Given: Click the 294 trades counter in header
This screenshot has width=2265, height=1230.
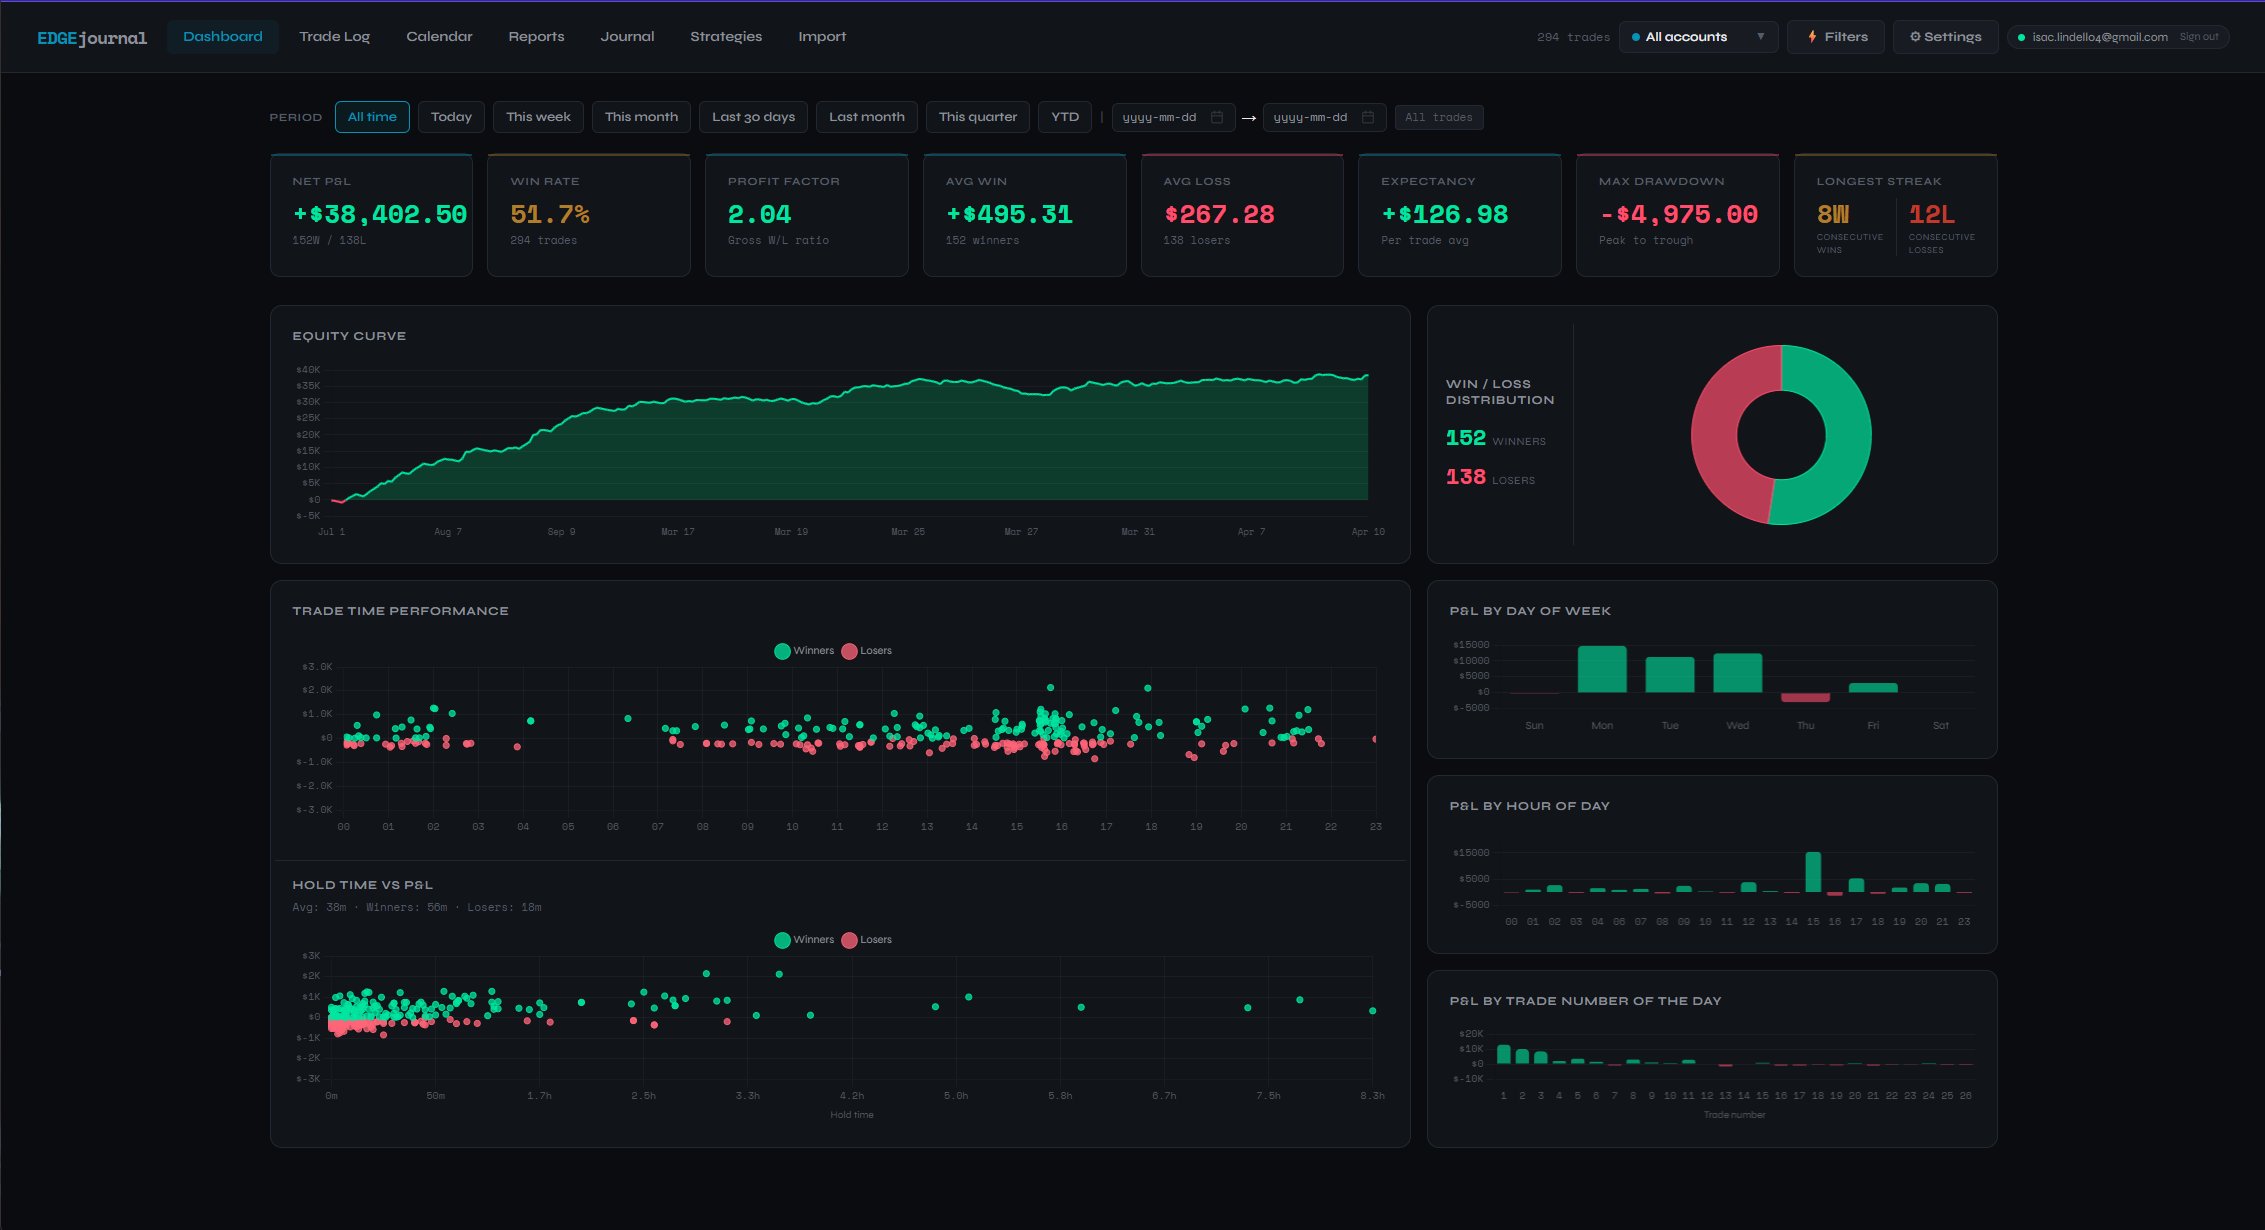Looking at the screenshot, I should click(1573, 37).
